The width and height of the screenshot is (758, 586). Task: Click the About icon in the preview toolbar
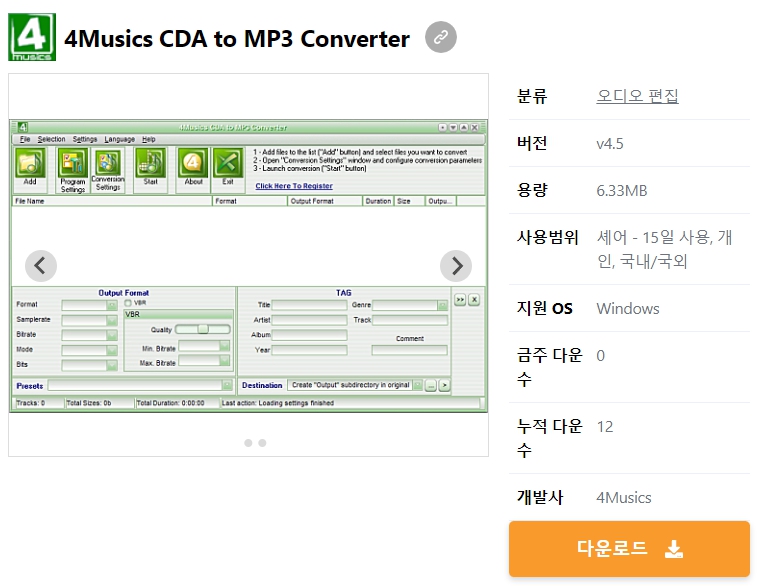pos(193,163)
